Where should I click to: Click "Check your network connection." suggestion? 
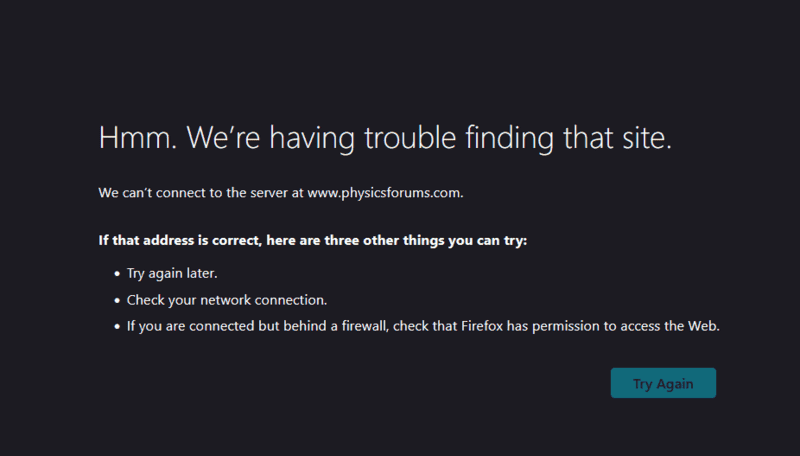click(227, 299)
